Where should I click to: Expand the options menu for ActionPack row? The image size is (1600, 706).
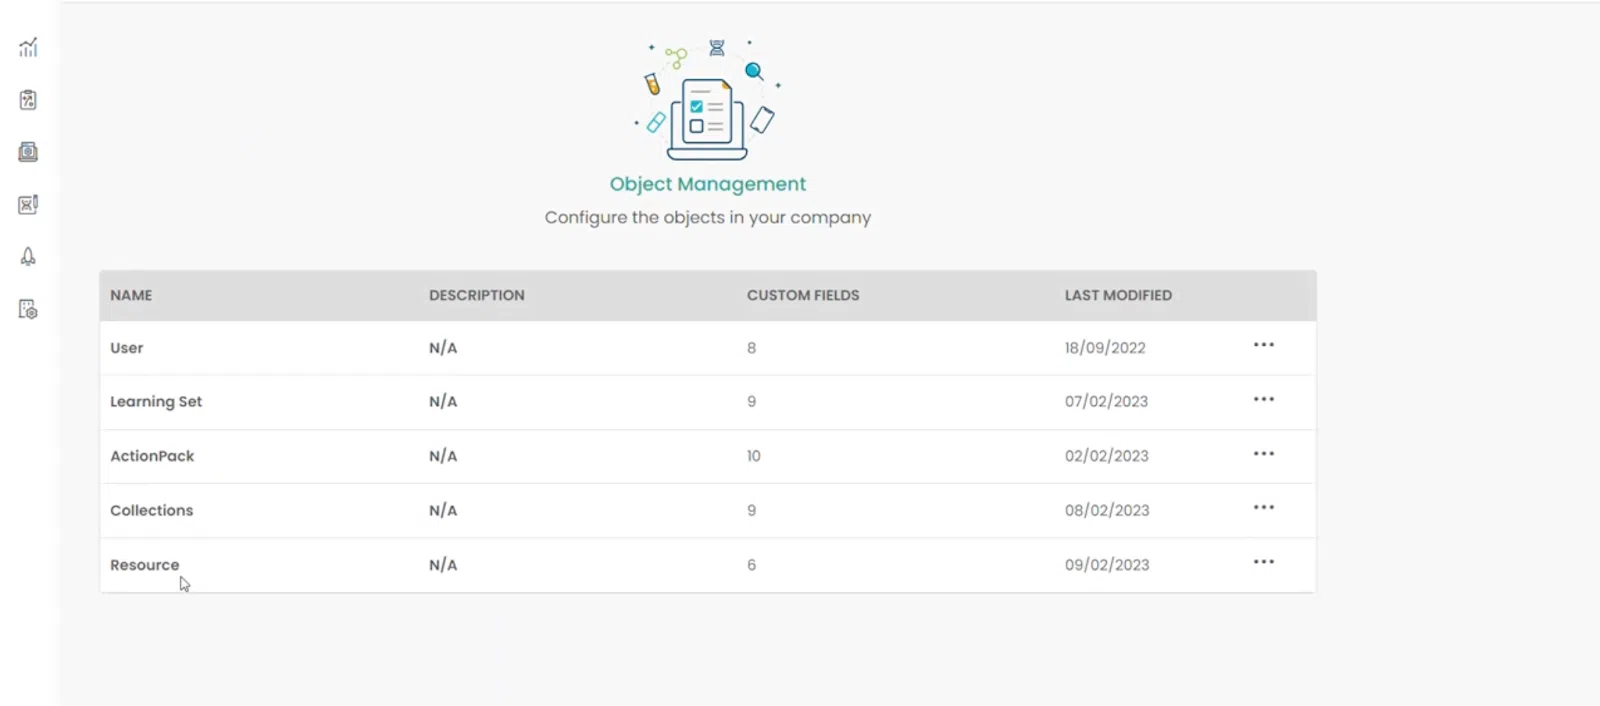tap(1263, 453)
